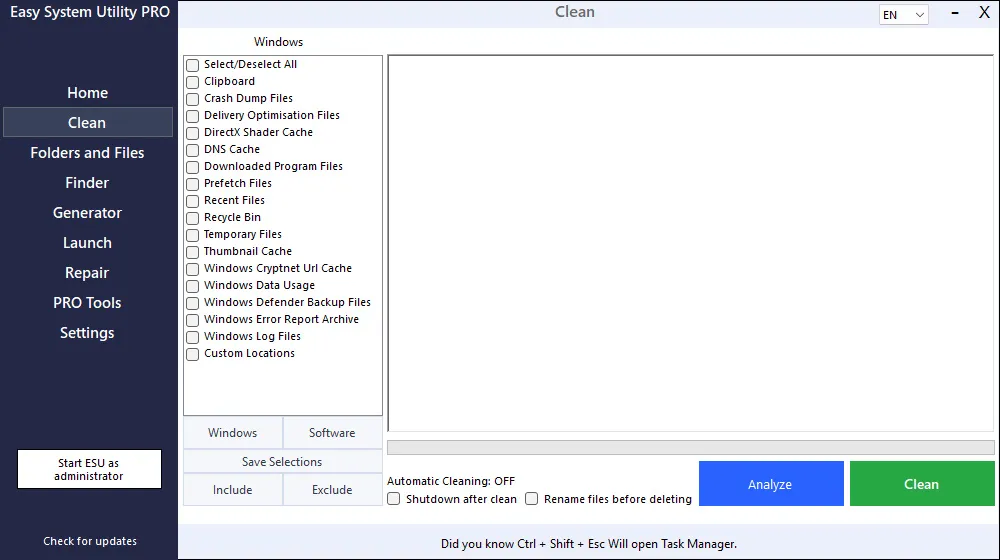Click Start ESU as administrator button

tap(89, 469)
